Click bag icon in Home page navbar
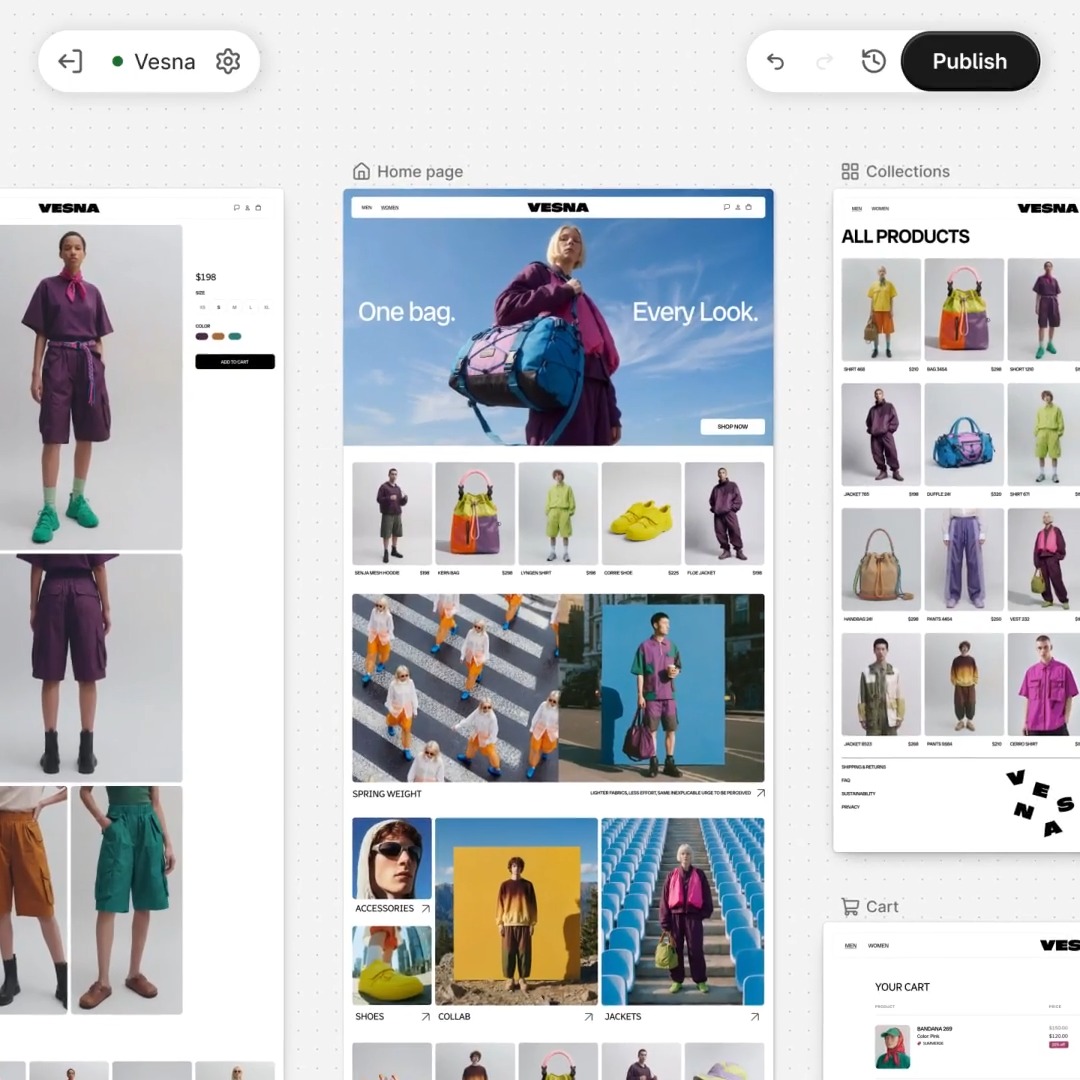The width and height of the screenshot is (1080, 1080). click(749, 207)
